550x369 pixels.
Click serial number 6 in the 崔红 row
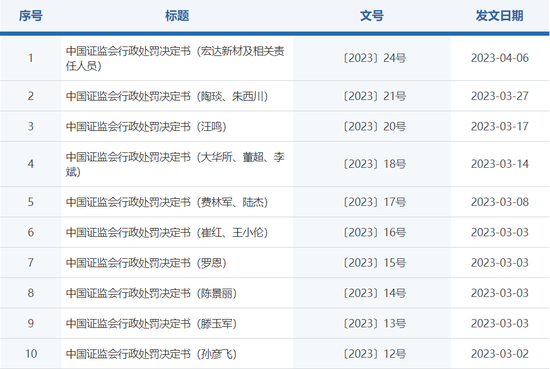coord(31,233)
